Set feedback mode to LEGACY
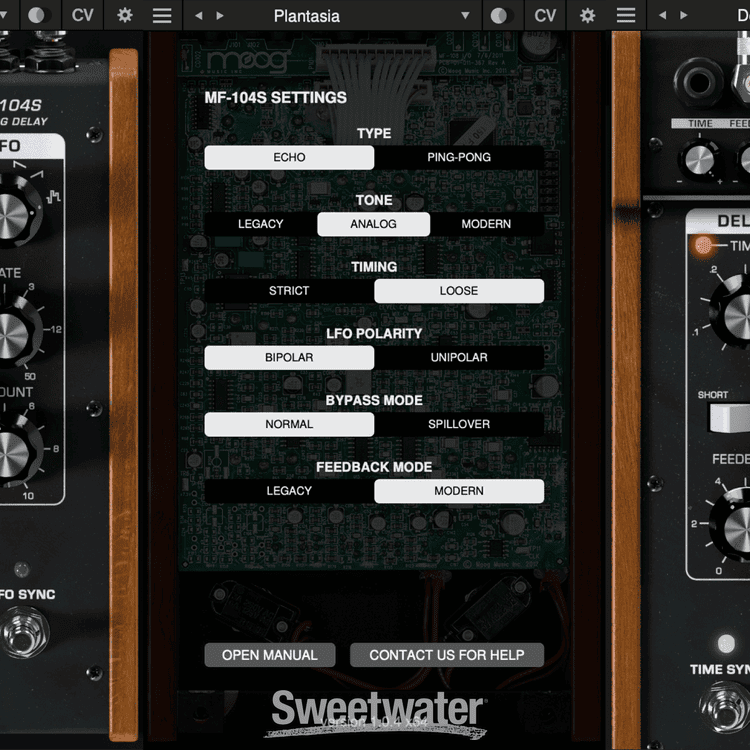750x750 pixels. click(289, 491)
